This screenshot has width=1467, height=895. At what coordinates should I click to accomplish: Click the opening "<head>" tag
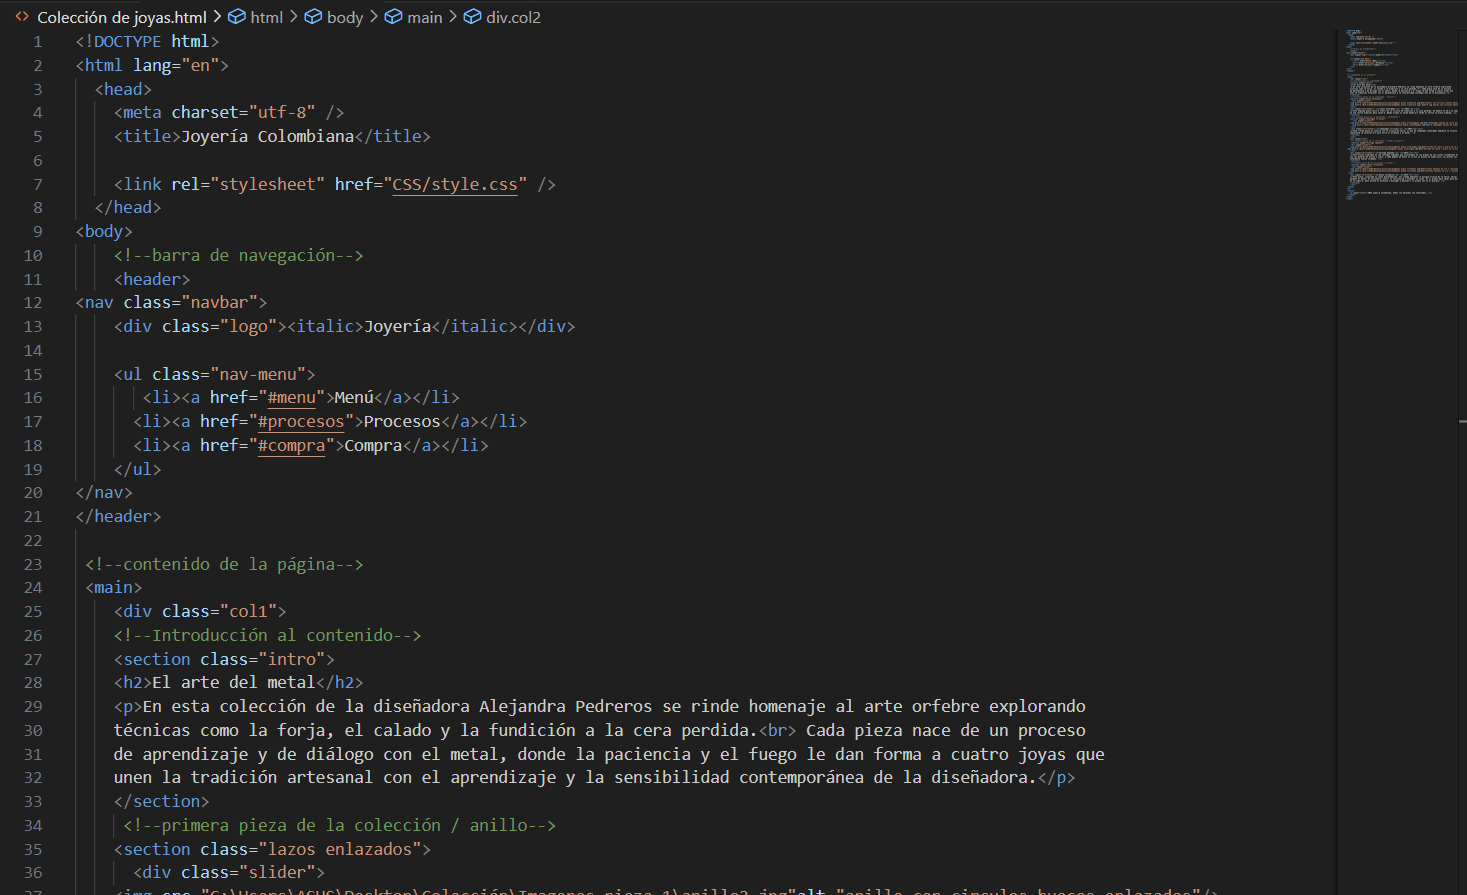coord(123,89)
